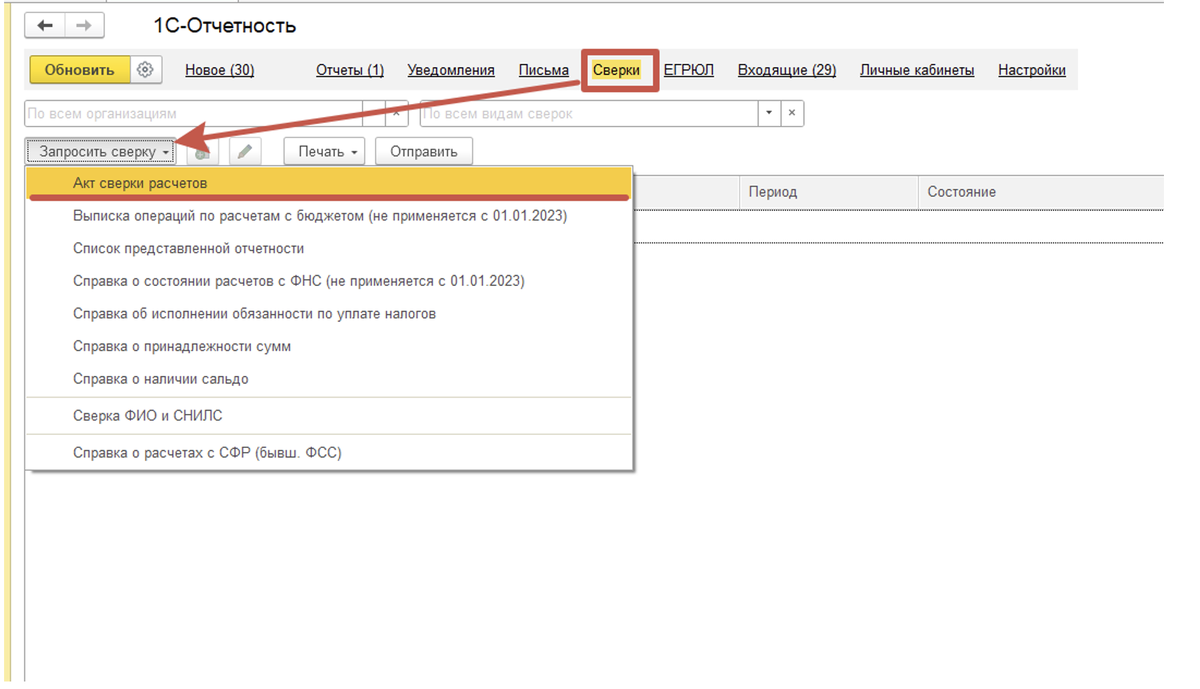Image resolution: width=1200 pixels, height=689 pixels.
Task: Expand the видам сверок dropdown arrow
Action: coord(769,114)
